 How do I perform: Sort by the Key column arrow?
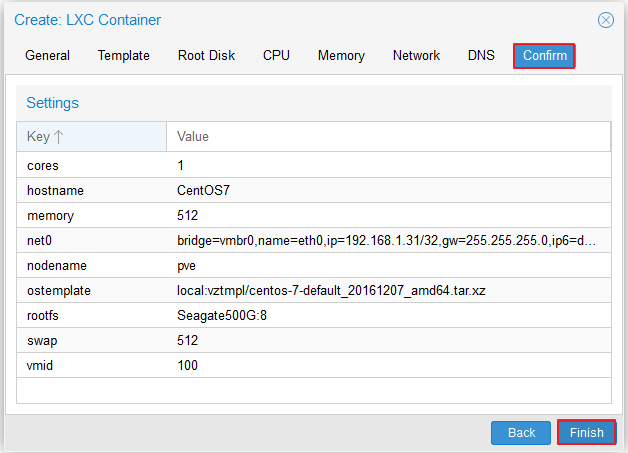[x=59, y=137]
